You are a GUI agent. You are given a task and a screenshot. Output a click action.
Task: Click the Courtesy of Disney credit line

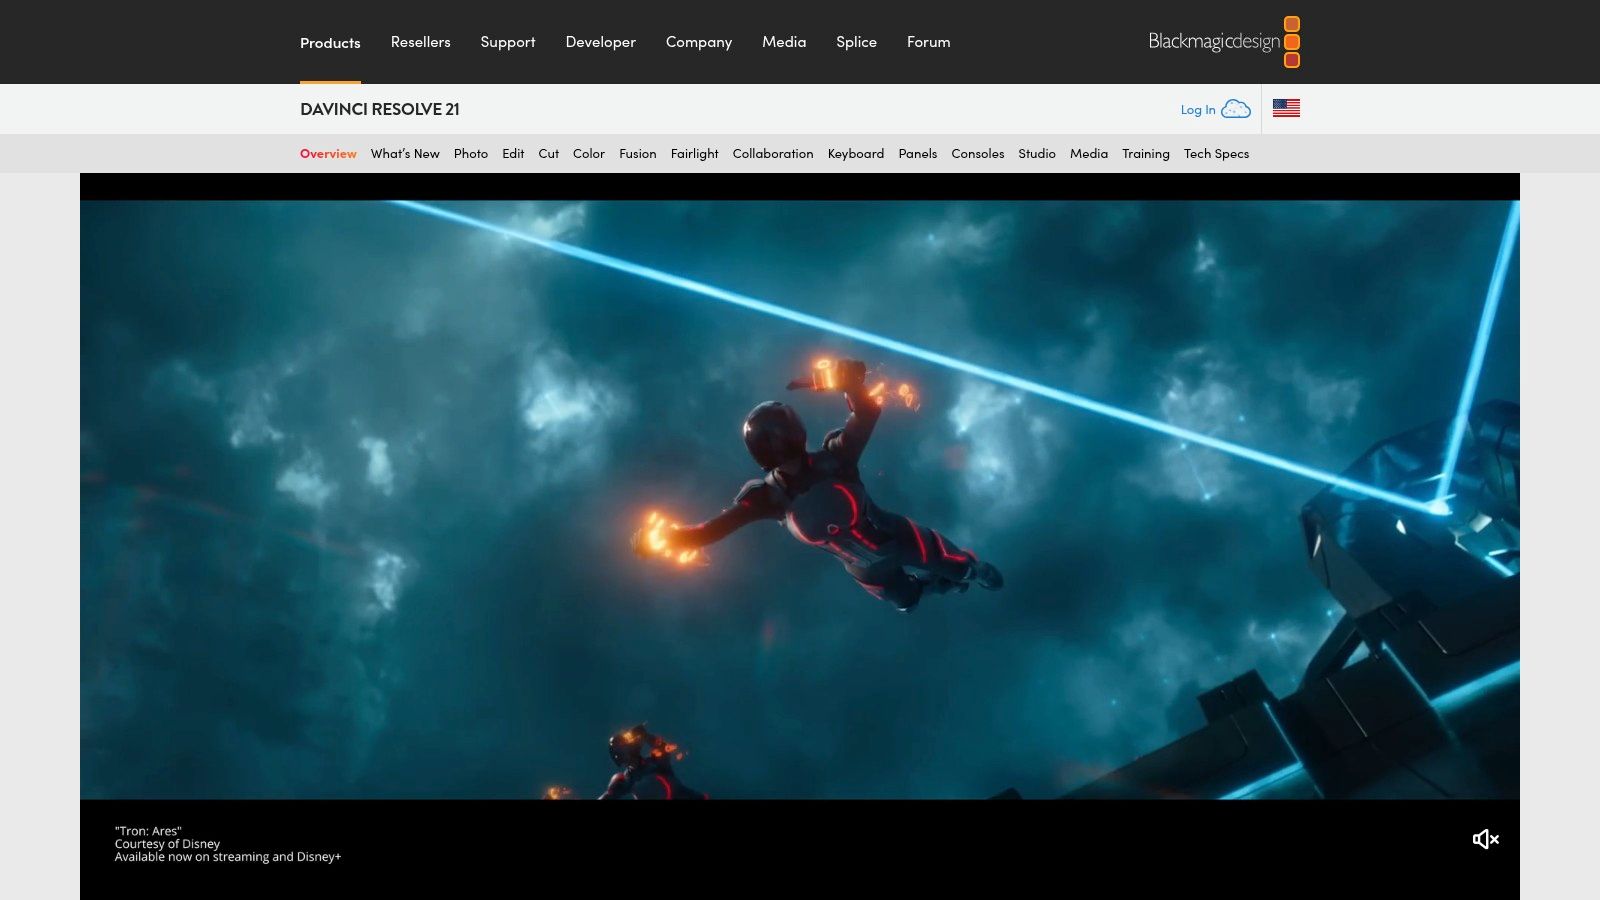click(x=167, y=844)
